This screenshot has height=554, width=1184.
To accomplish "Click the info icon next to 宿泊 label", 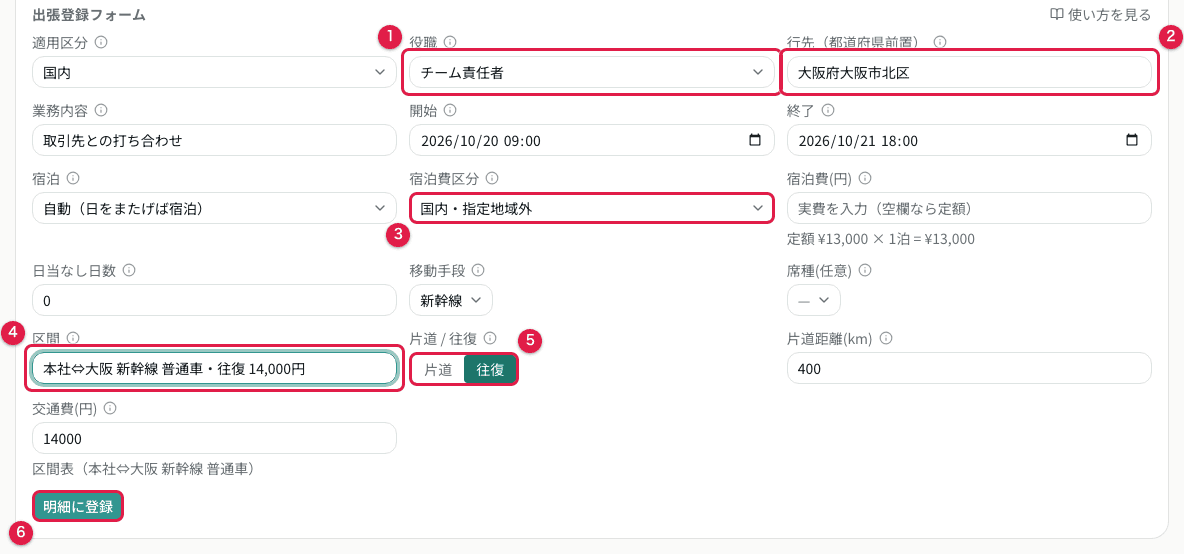I will [x=73, y=178].
